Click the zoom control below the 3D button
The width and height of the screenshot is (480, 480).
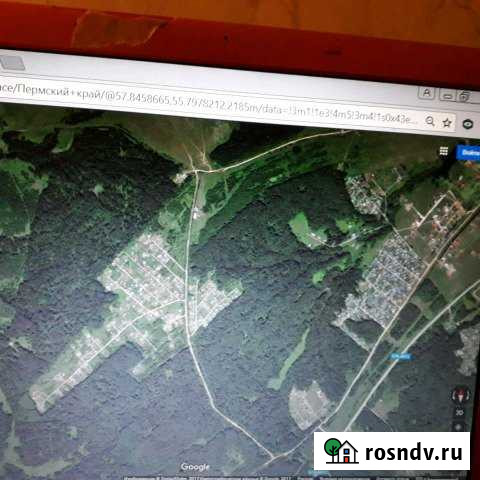click(459, 426)
